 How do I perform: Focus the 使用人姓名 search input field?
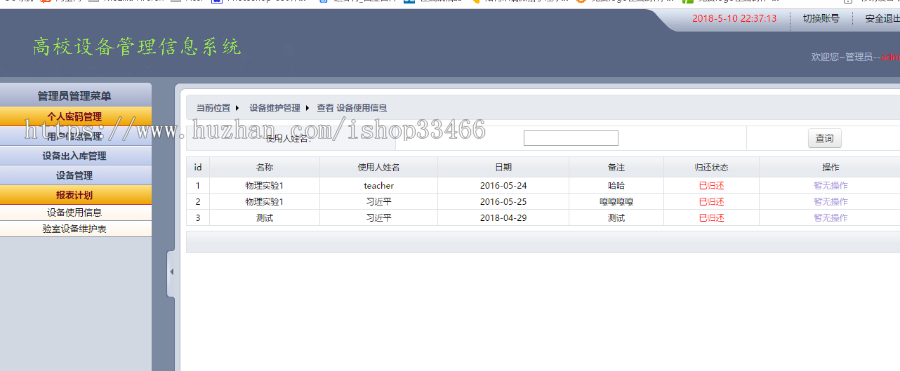point(571,138)
